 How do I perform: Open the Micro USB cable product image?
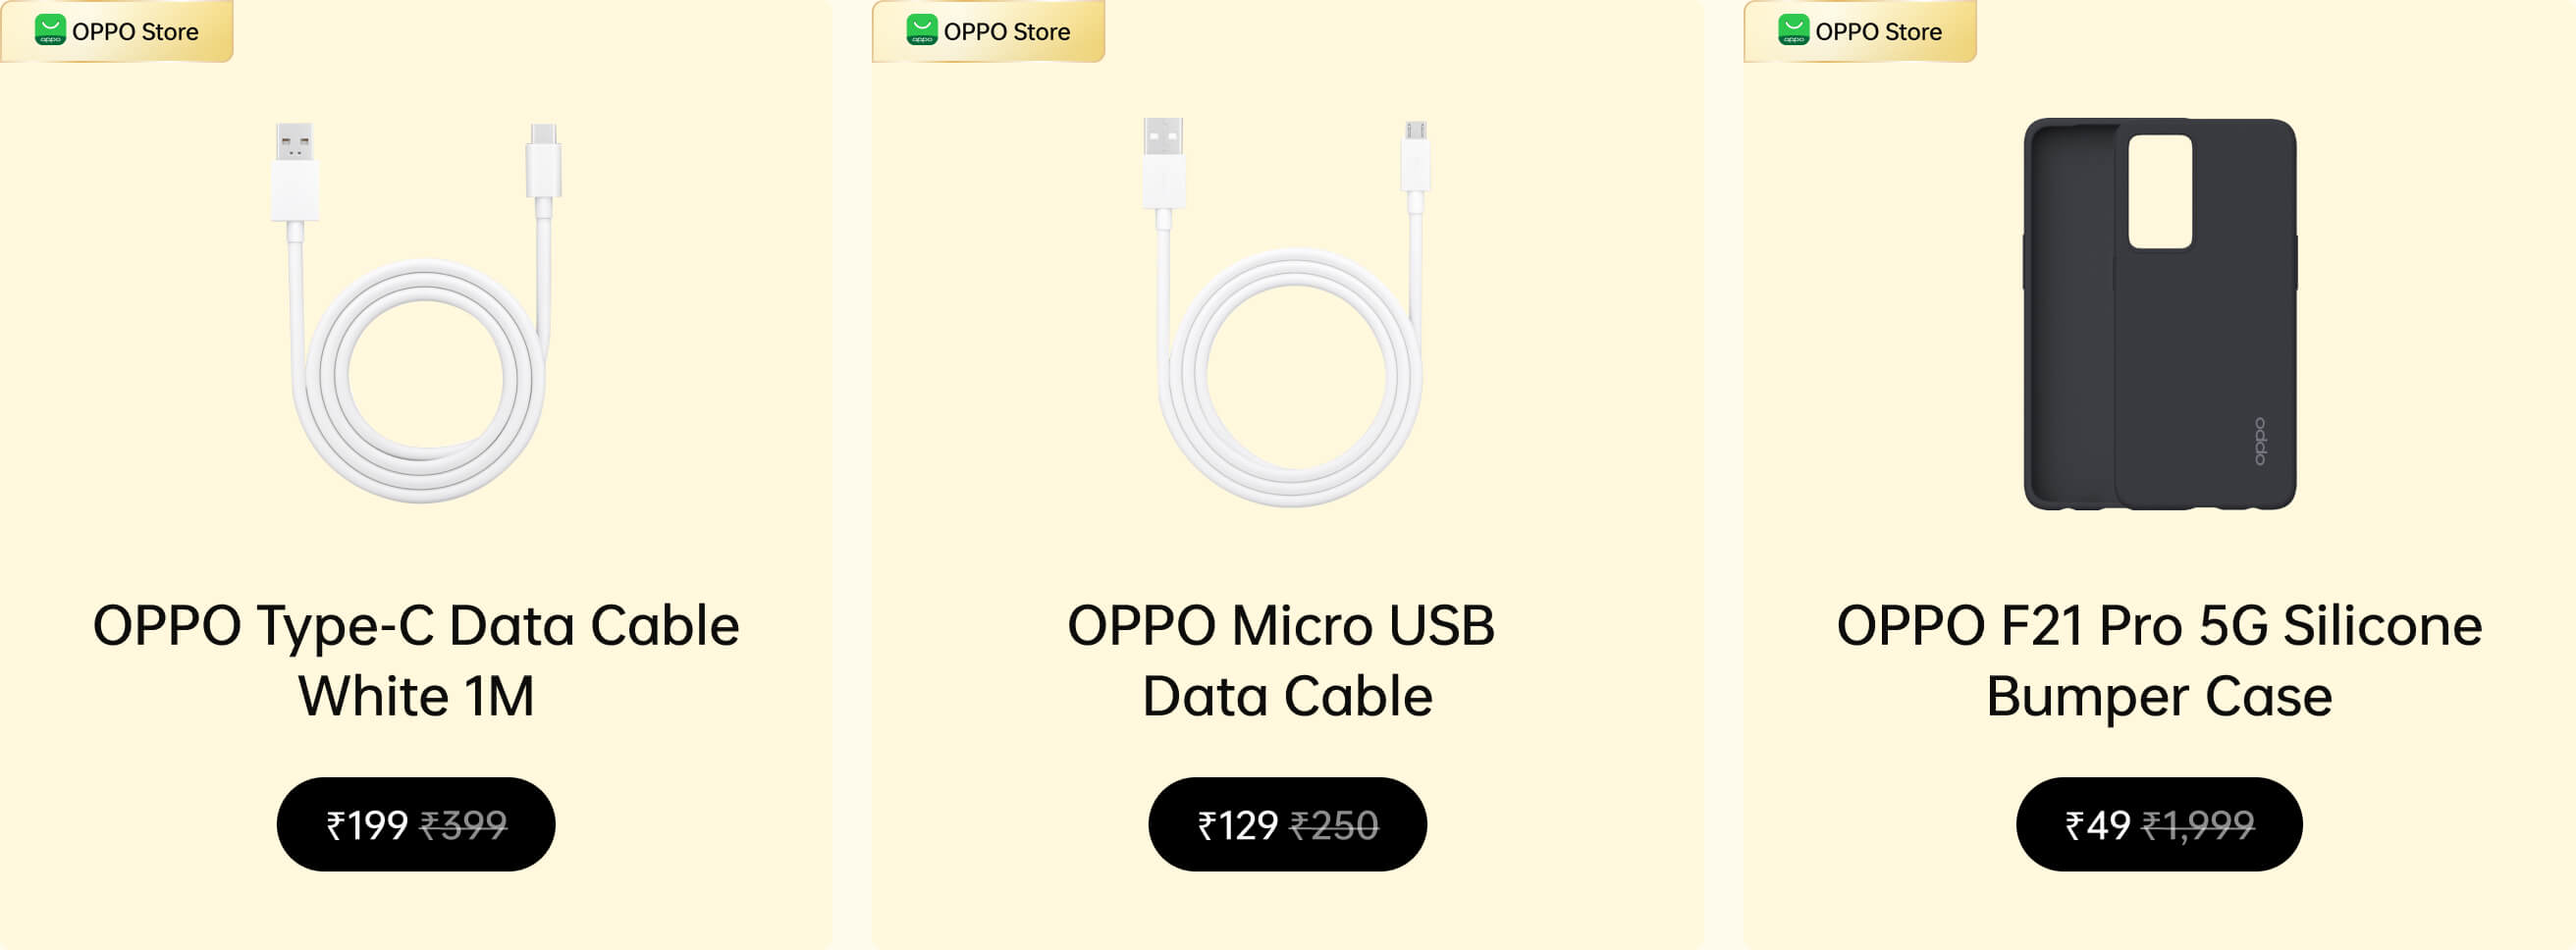(x=1288, y=312)
